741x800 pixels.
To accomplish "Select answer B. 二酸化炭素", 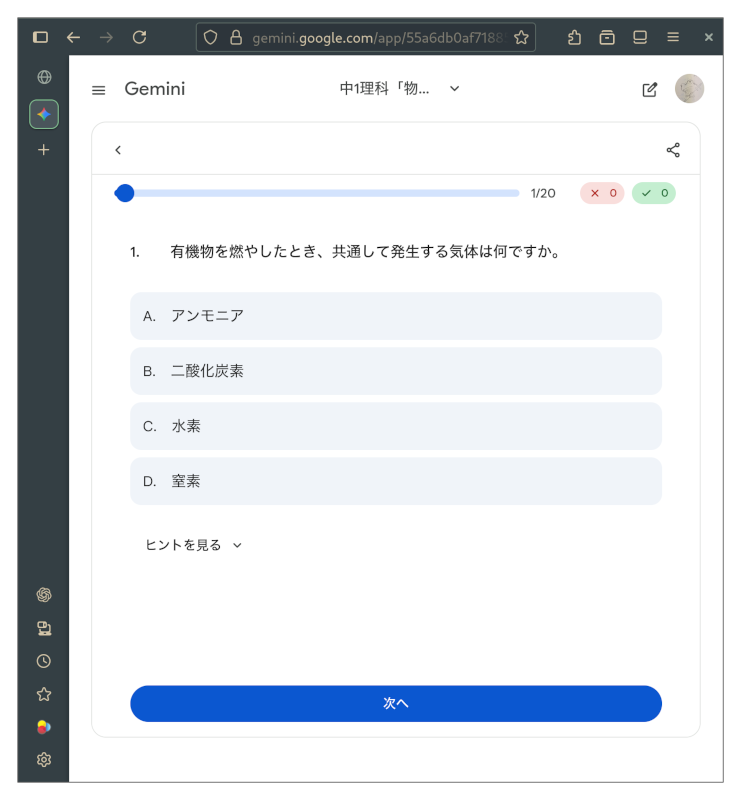I will [x=395, y=371].
